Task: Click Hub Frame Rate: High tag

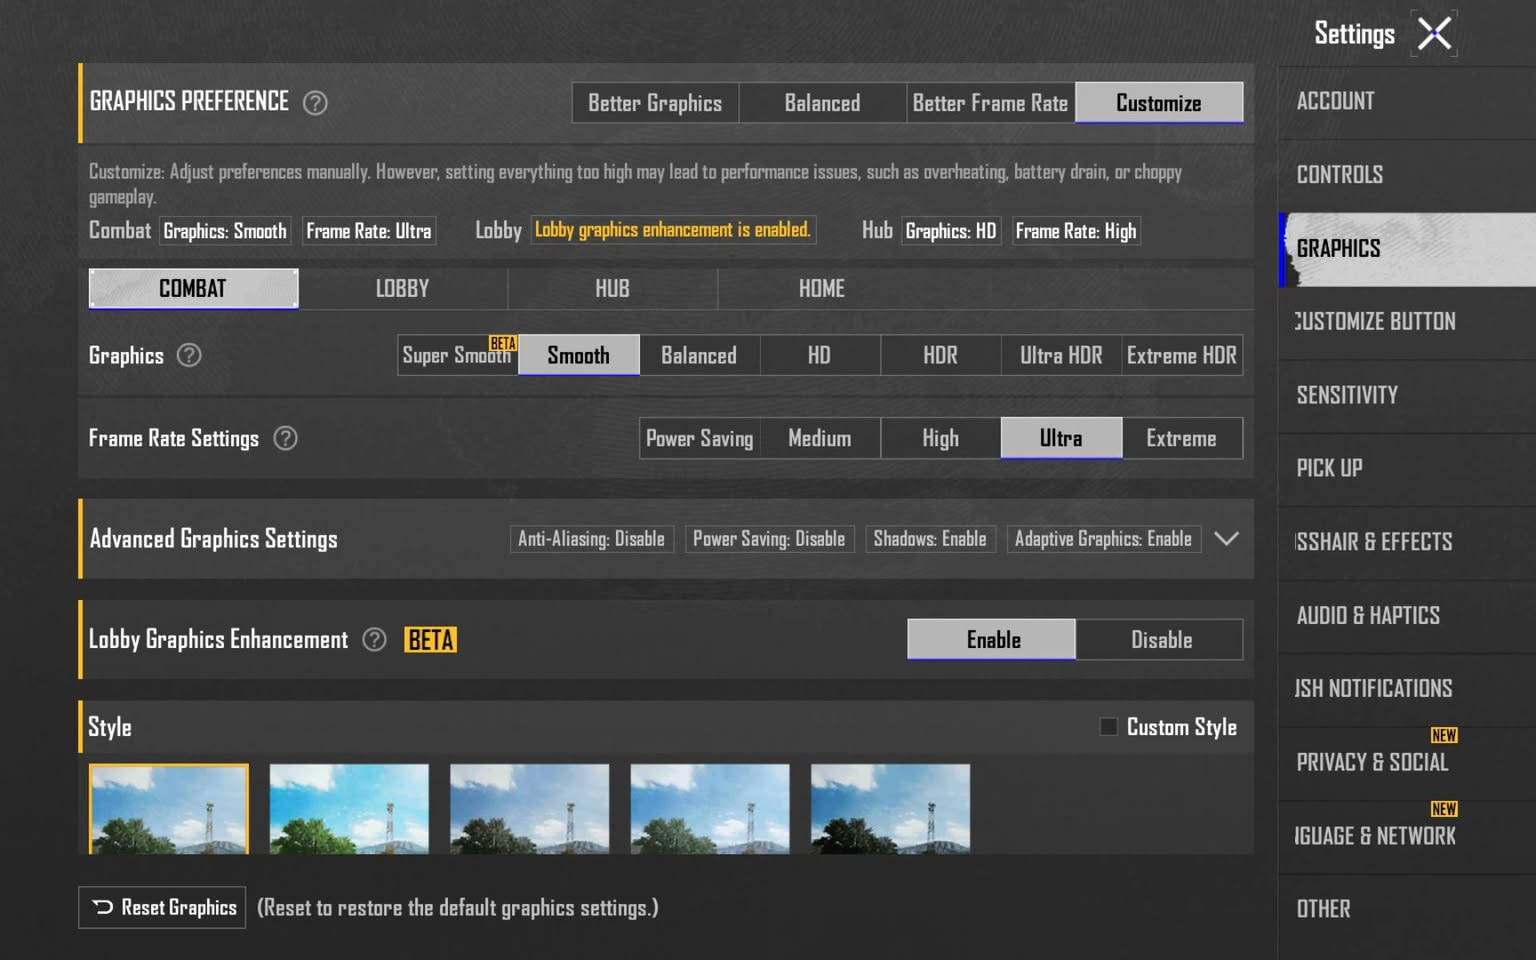Action: pyautogui.click(x=1076, y=231)
